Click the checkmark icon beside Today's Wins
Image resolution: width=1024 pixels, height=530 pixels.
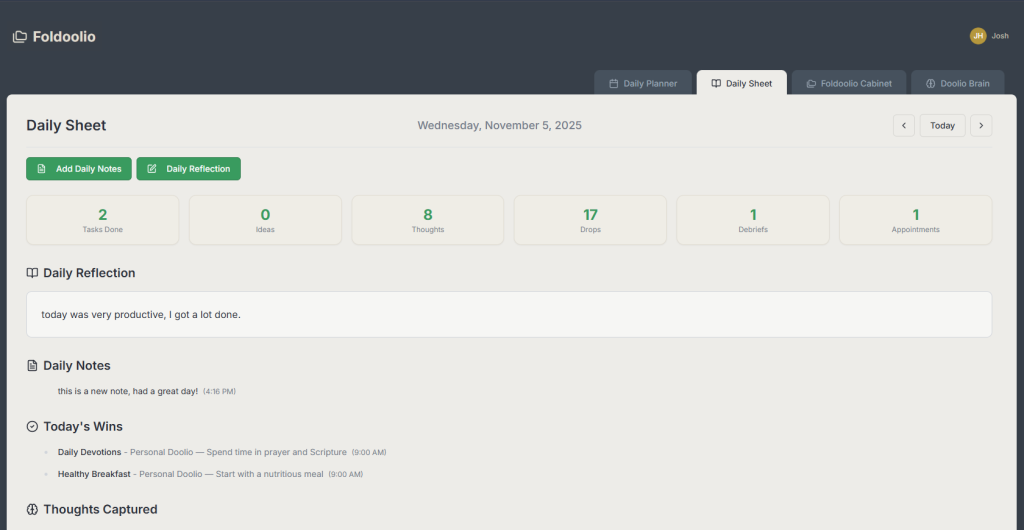point(32,427)
